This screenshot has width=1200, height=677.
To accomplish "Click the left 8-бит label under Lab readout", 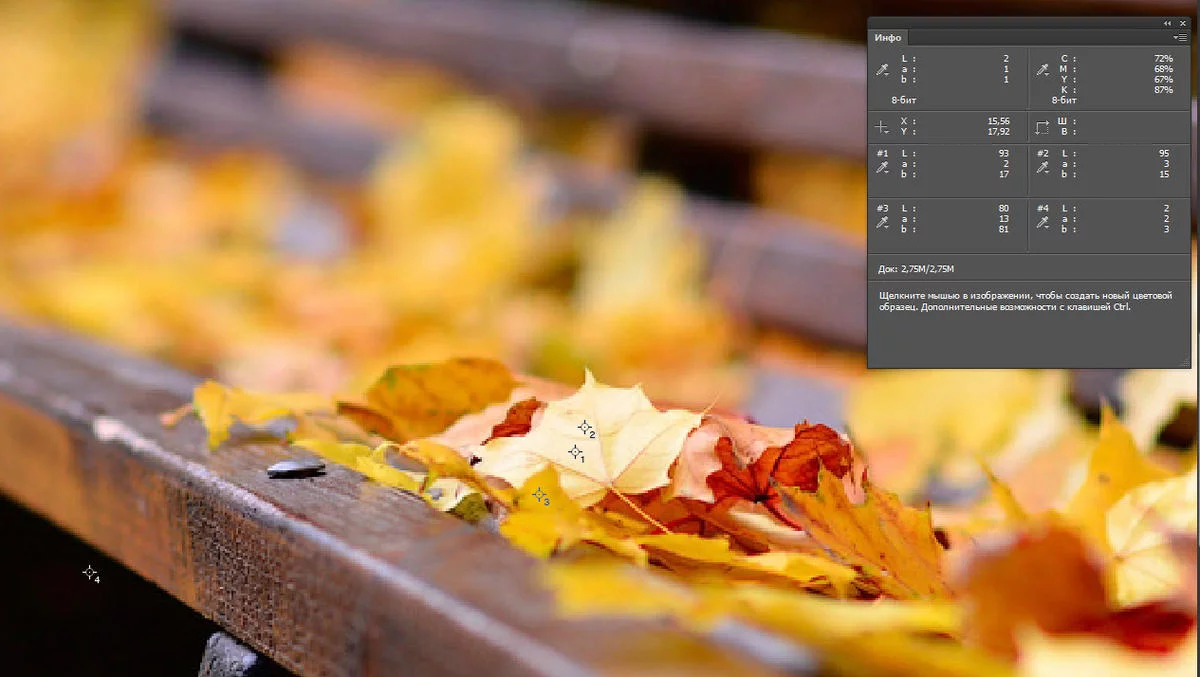I will click(904, 101).
